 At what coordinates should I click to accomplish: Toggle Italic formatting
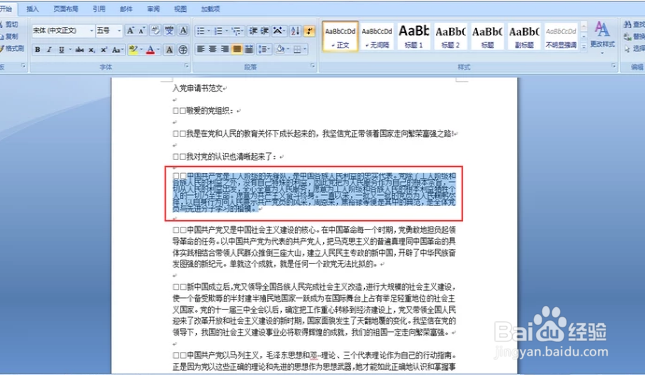(49, 50)
